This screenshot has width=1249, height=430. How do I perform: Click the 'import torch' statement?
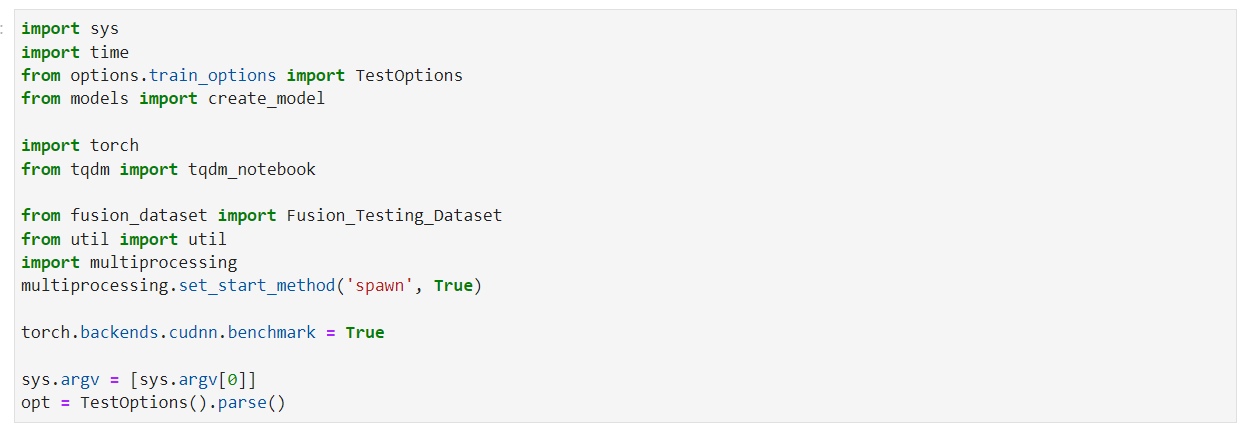coord(80,145)
